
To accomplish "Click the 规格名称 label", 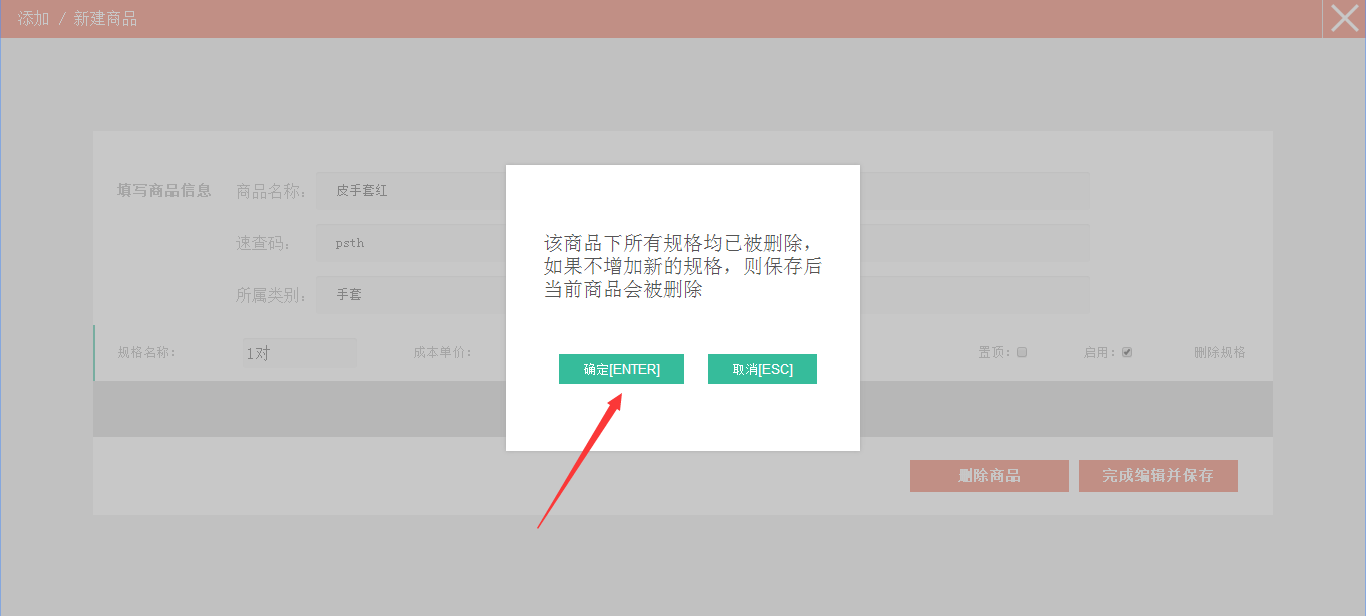I will pos(147,352).
